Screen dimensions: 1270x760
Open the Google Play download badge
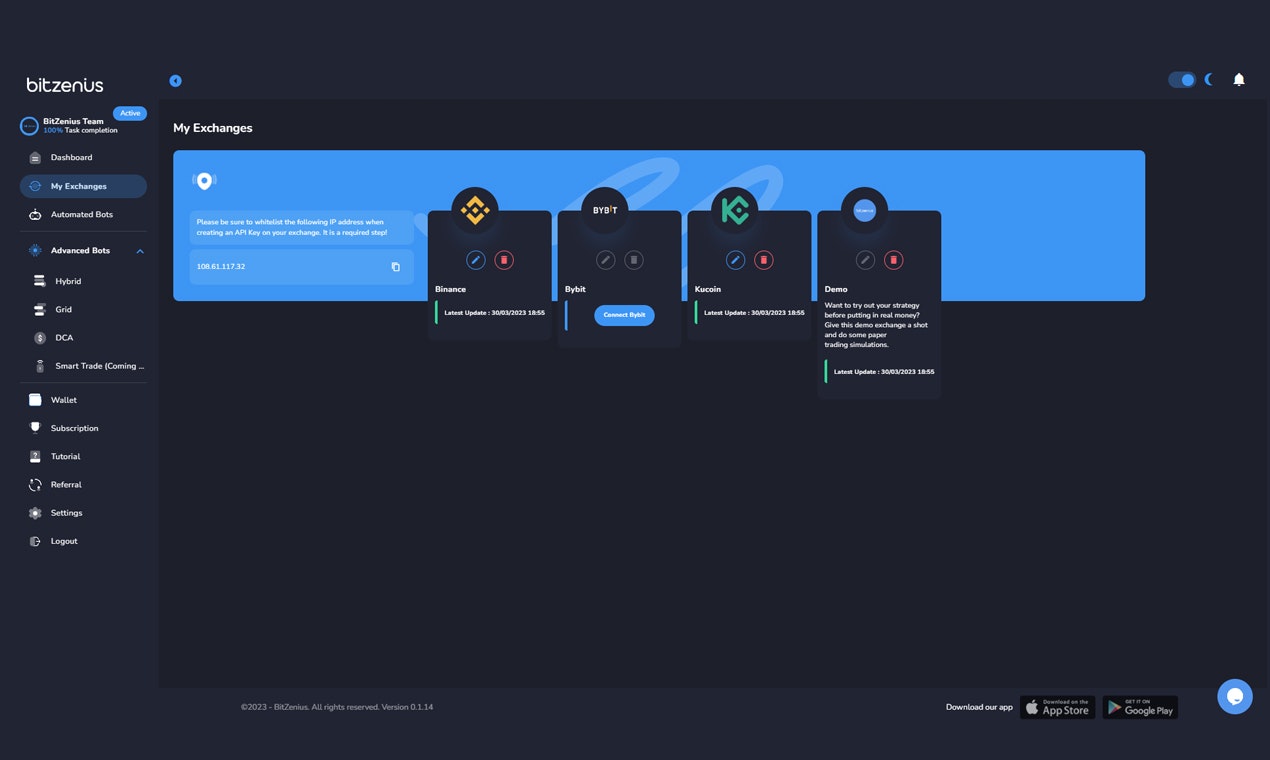[1140, 707]
